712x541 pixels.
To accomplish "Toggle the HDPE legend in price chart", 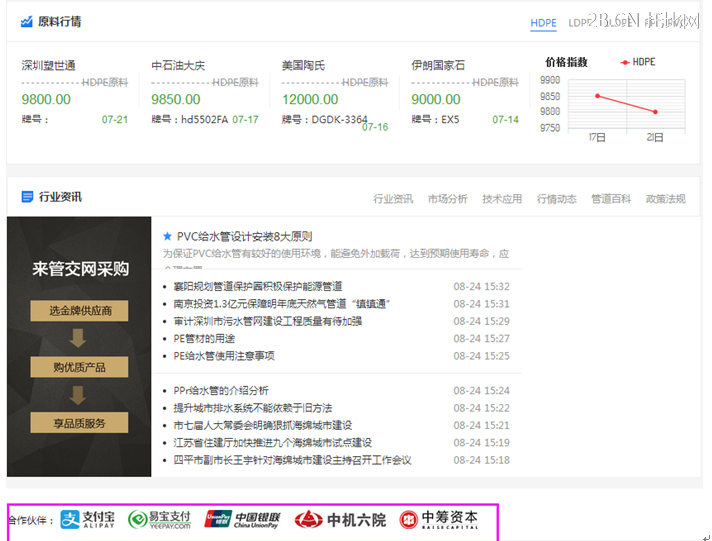I will (637, 62).
